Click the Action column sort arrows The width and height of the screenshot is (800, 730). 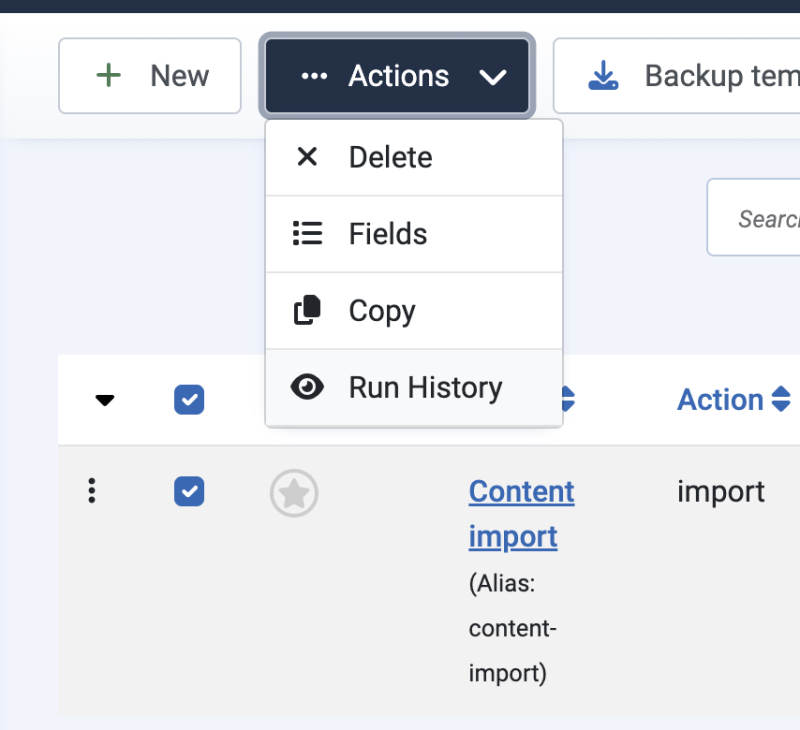(781, 399)
